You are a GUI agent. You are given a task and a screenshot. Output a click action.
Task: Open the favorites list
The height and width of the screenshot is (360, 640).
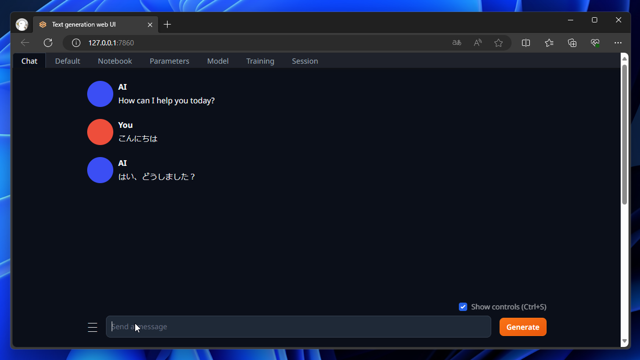pyautogui.click(x=549, y=42)
